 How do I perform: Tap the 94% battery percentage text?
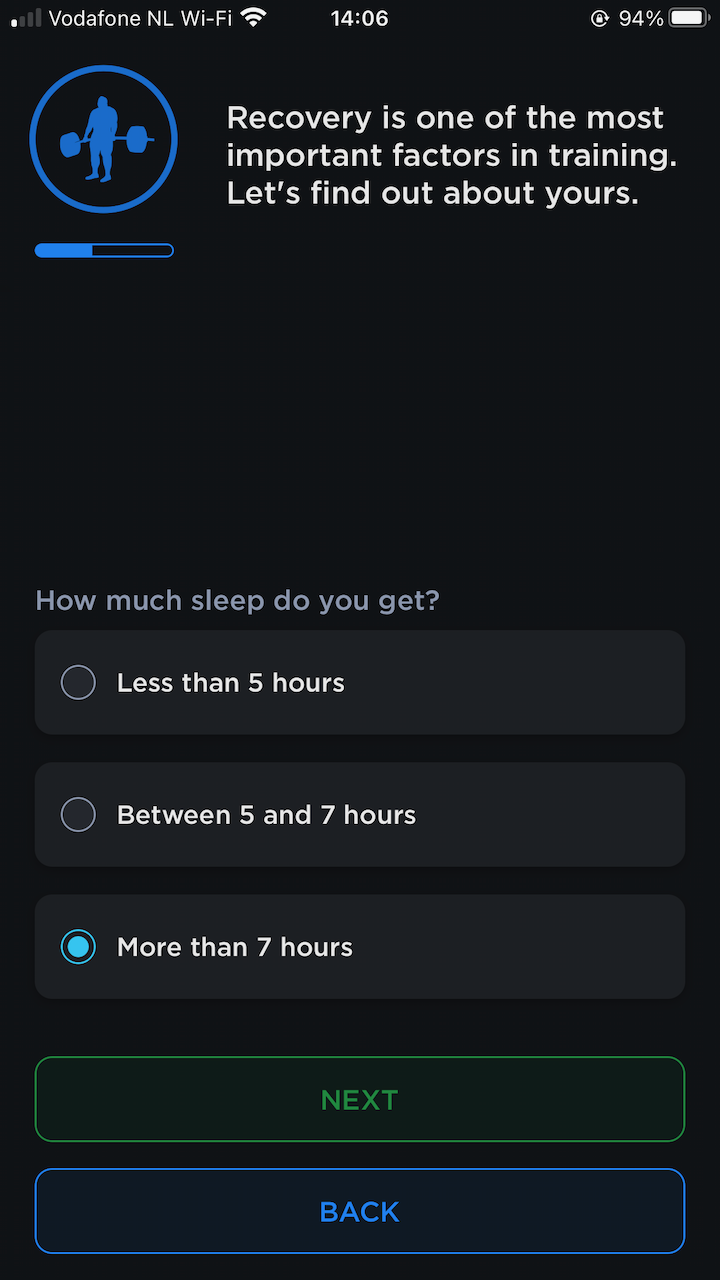point(641,18)
